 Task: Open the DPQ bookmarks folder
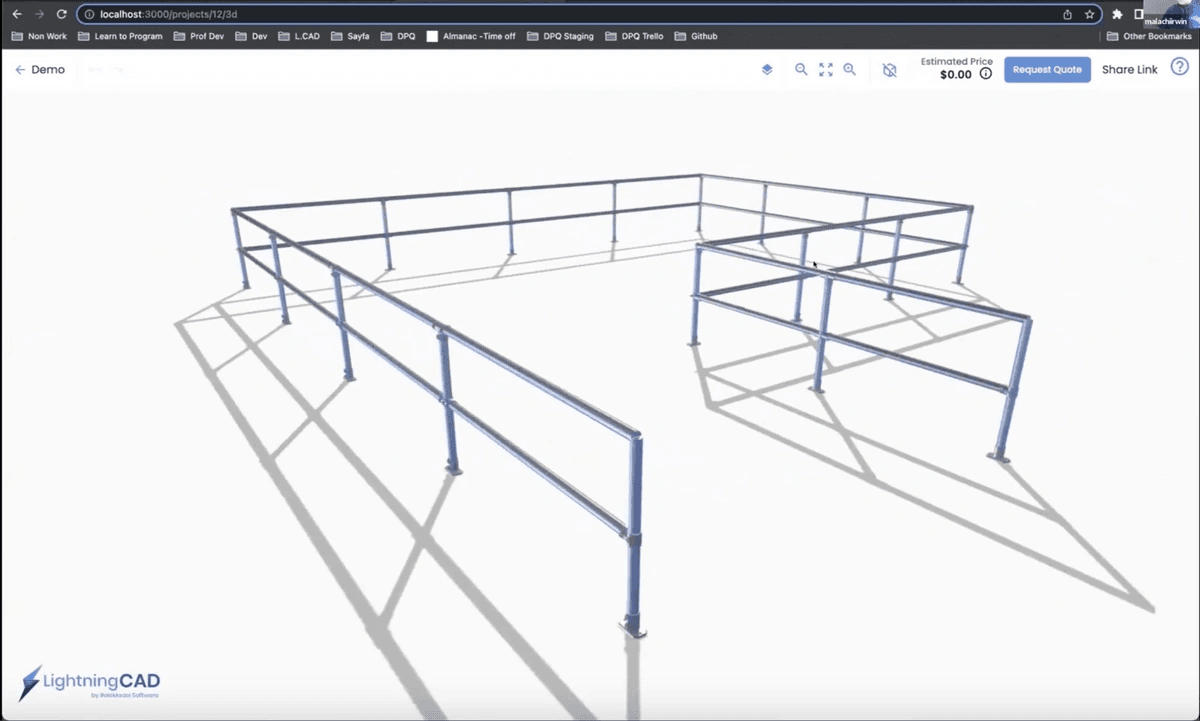397,36
